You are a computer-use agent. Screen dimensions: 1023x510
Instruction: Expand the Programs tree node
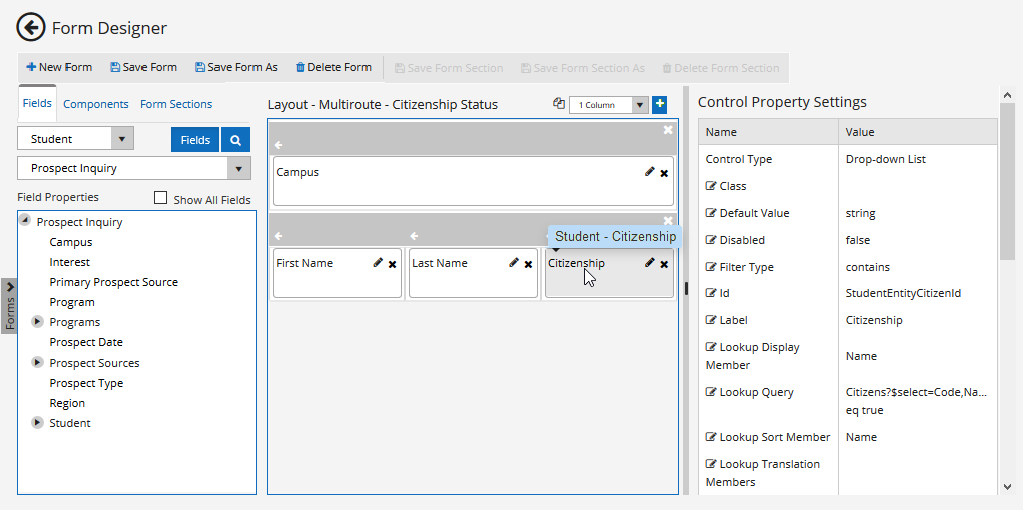coord(38,322)
